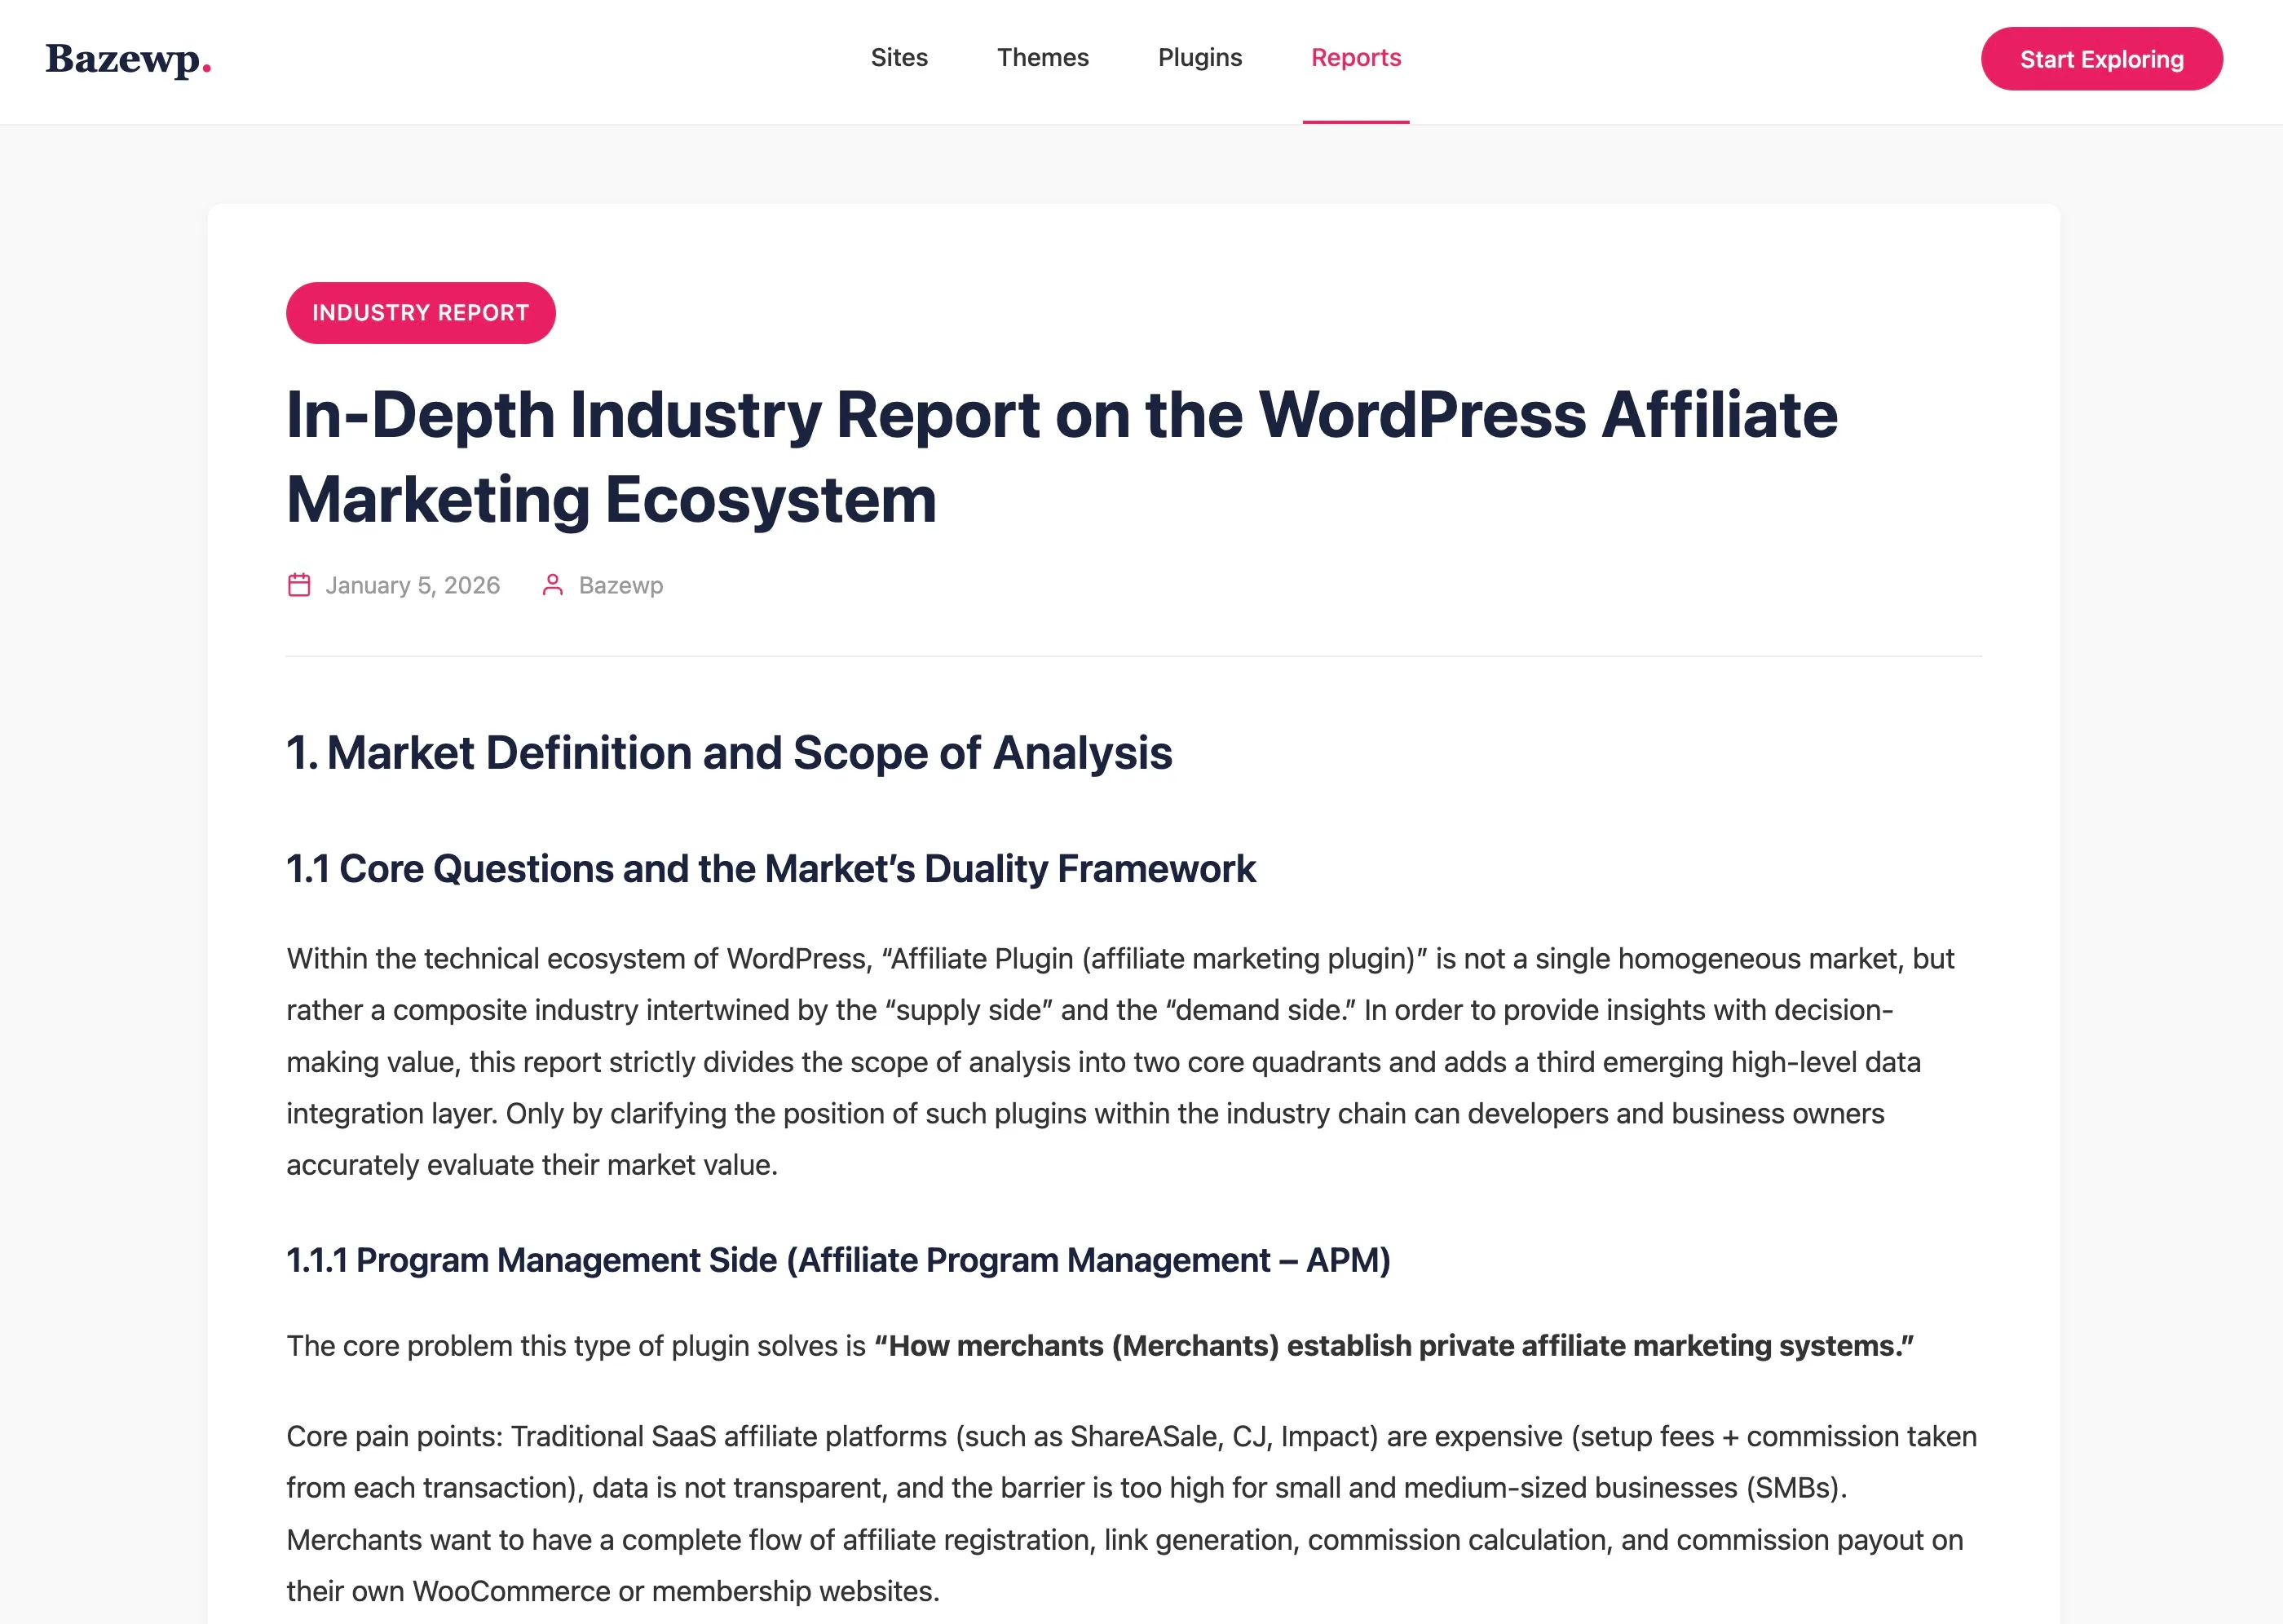Select the Reports tab
This screenshot has height=1624, width=2283.
[x=1355, y=58]
